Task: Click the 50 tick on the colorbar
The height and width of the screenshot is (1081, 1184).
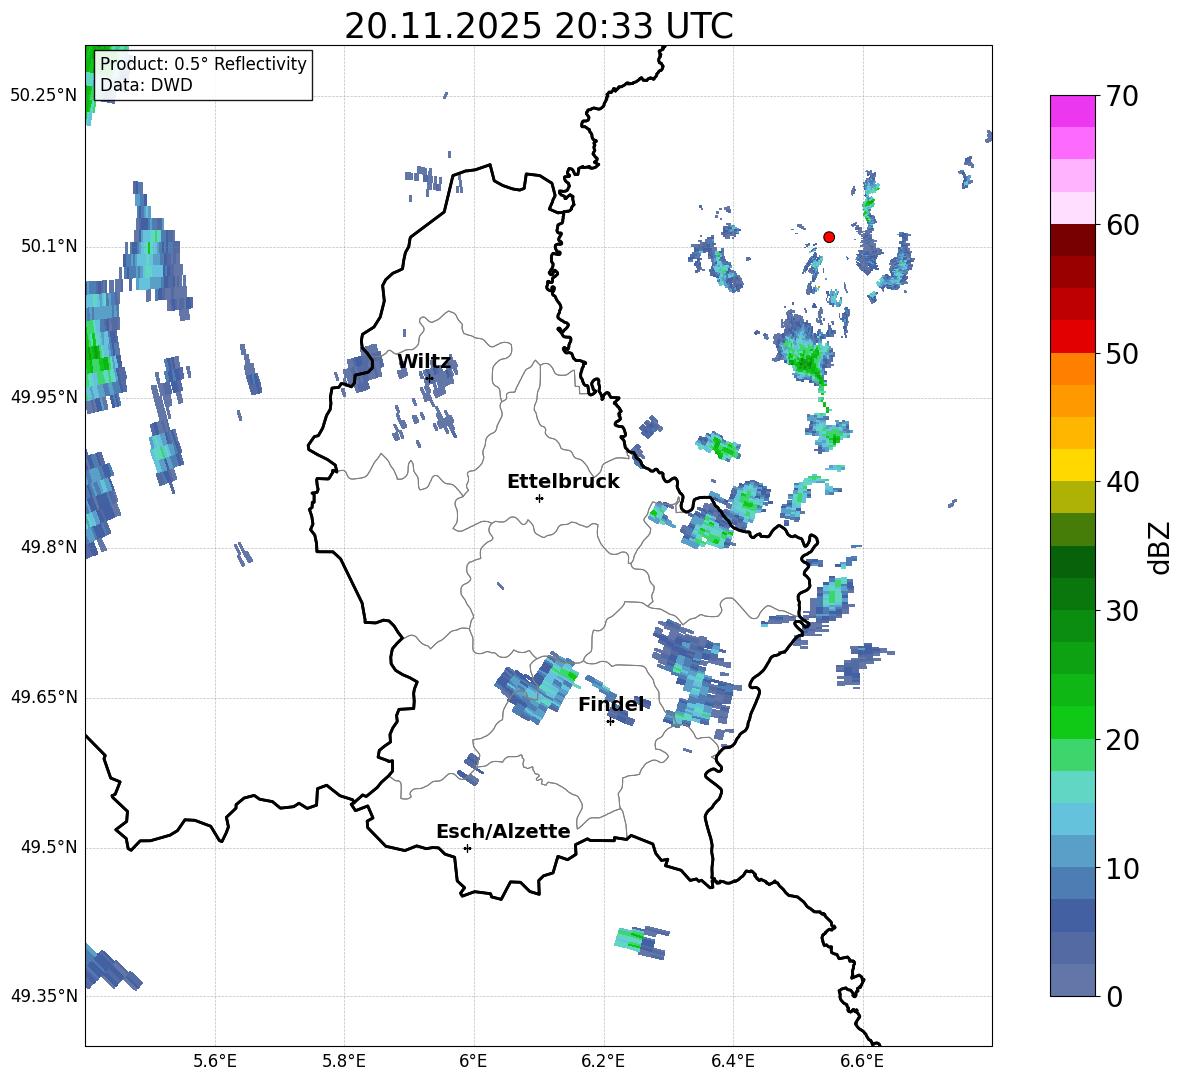Action: [1122, 353]
